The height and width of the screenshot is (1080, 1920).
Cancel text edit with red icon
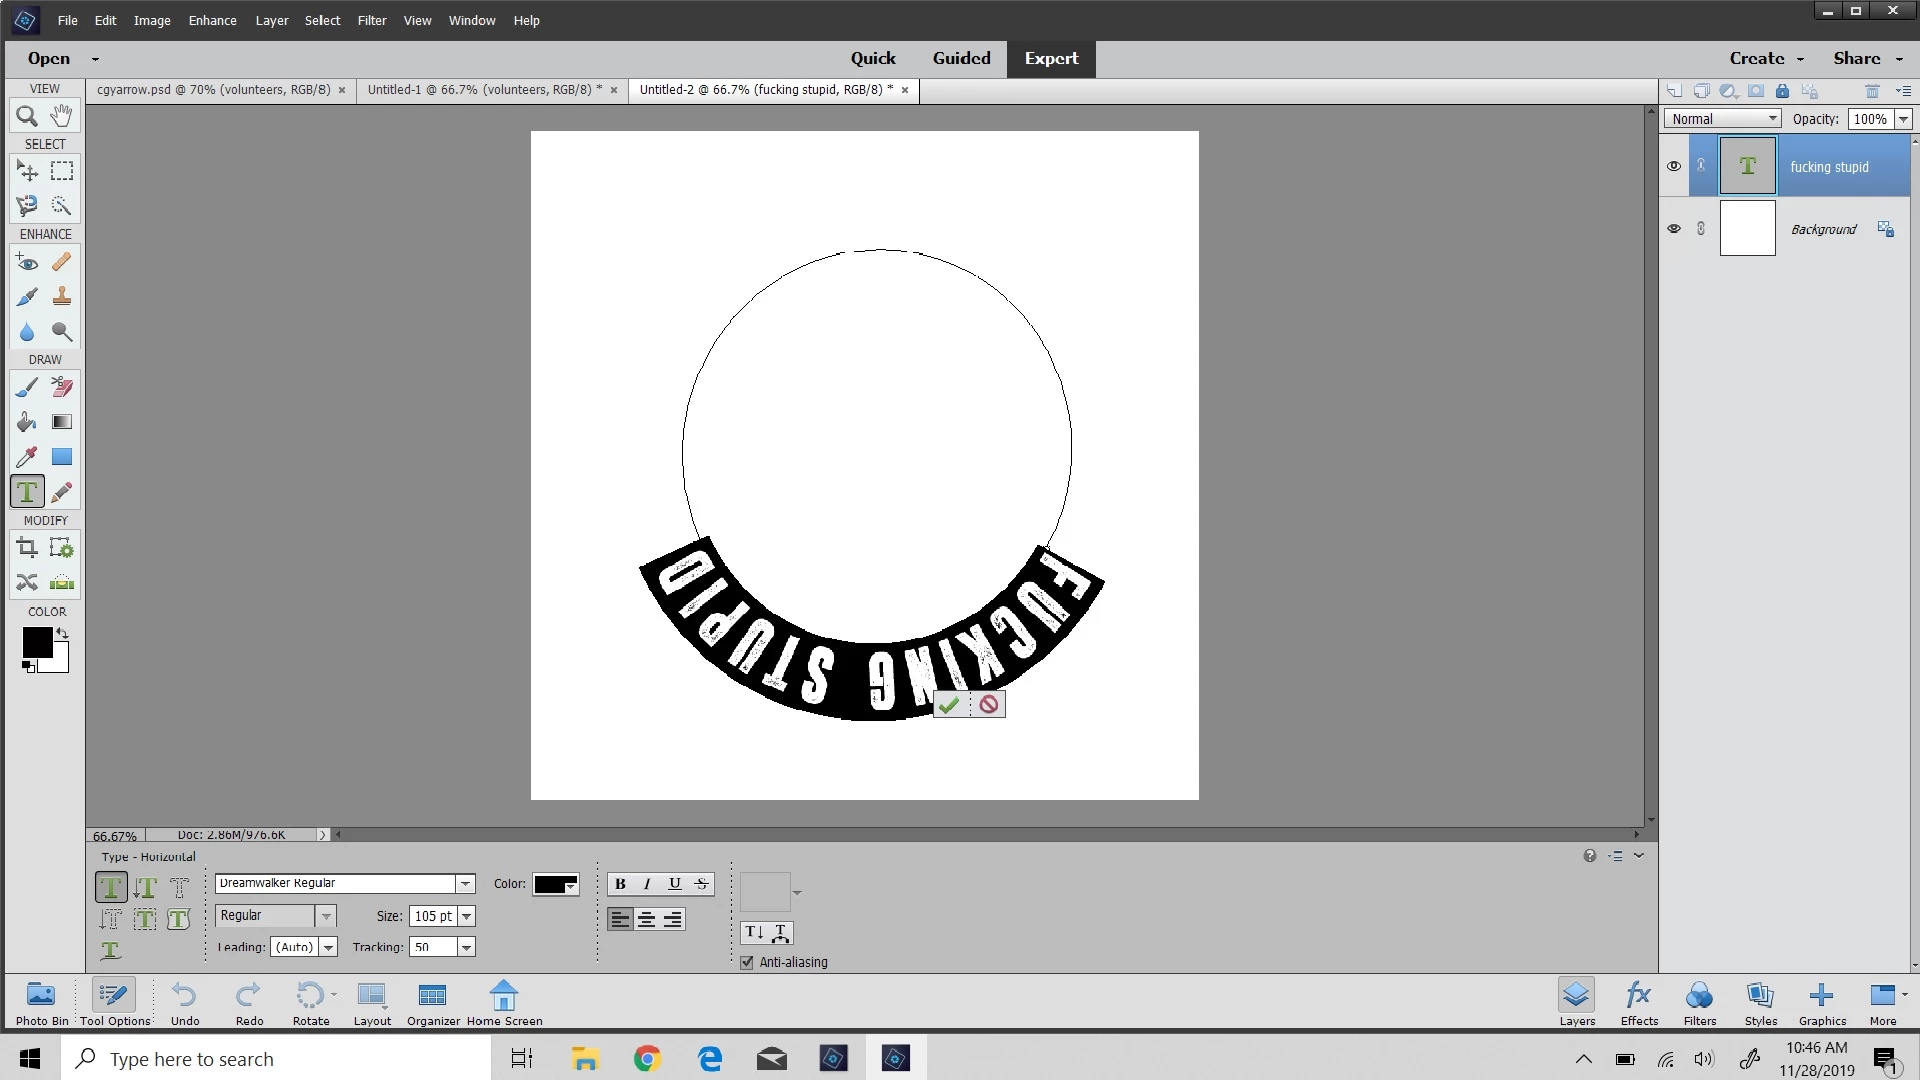coord(989,705)
